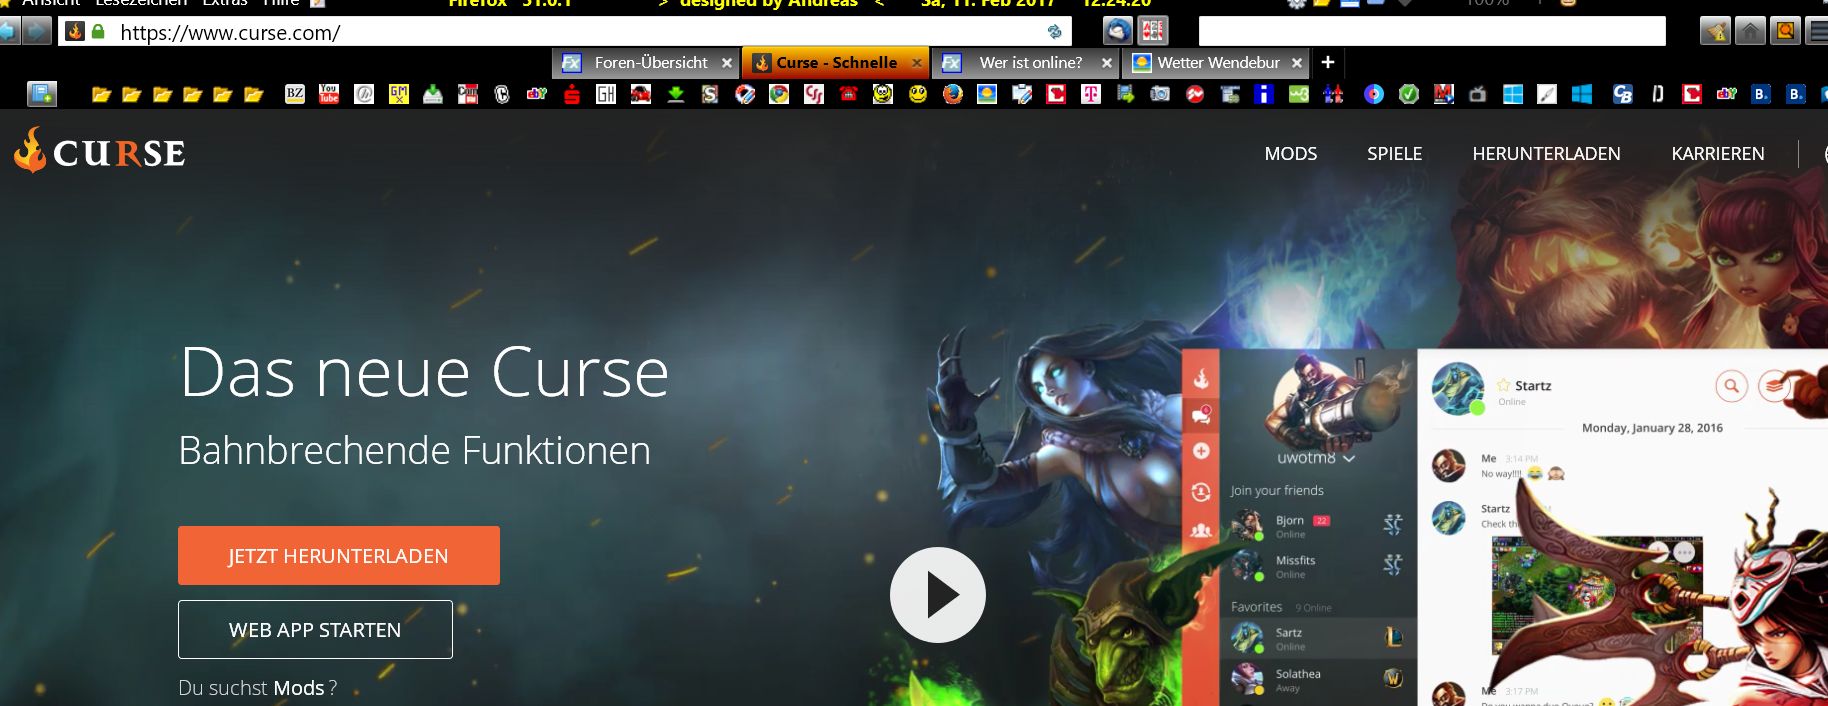Close the Wer ist online? tab
The image size is (1828, 706).
(x=1107, y=63)
